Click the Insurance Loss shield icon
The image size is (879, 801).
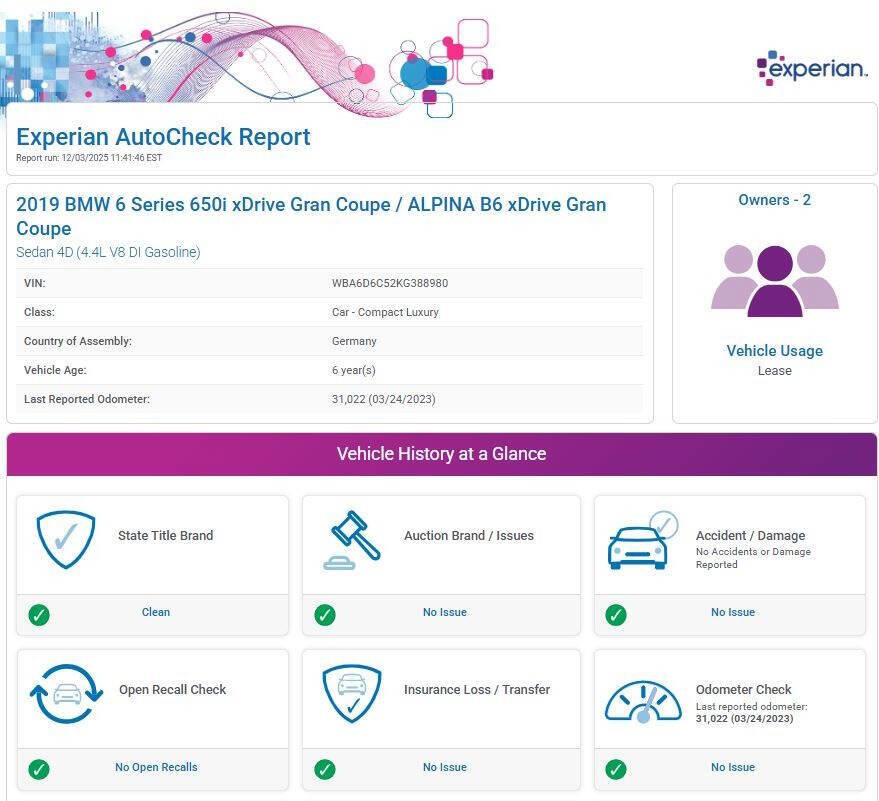coord(352,694)
